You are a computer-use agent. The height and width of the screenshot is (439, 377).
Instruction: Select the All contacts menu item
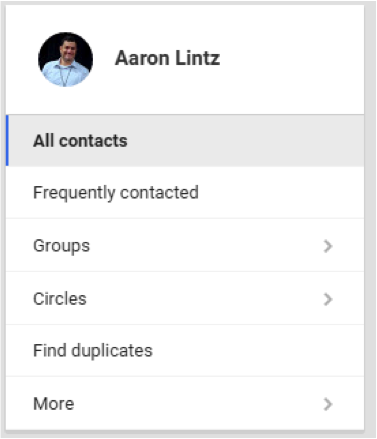tap(185, 140)
